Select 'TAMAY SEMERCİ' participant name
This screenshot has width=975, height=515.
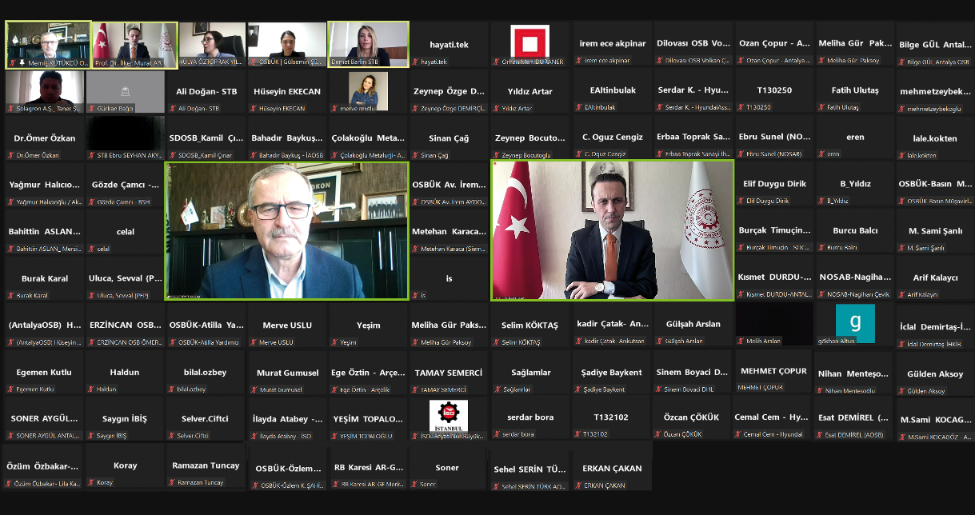[x=448, y=373]
